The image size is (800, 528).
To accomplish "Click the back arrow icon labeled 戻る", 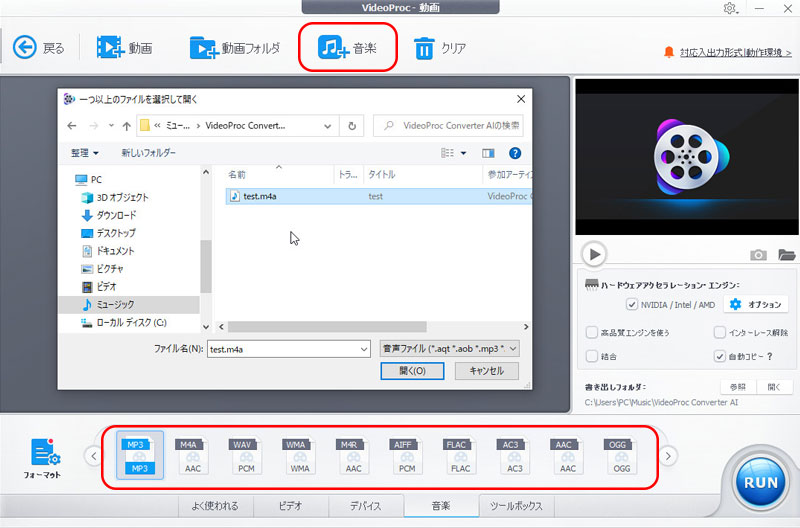I will (24, 47).
